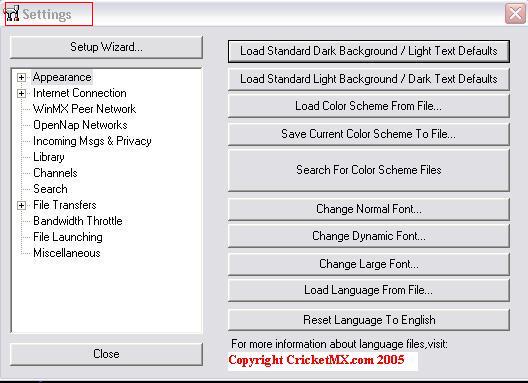The width and height of the screenshot is (528, 383).
Task: Open the Library settings page
Action: tap(49, 157)
